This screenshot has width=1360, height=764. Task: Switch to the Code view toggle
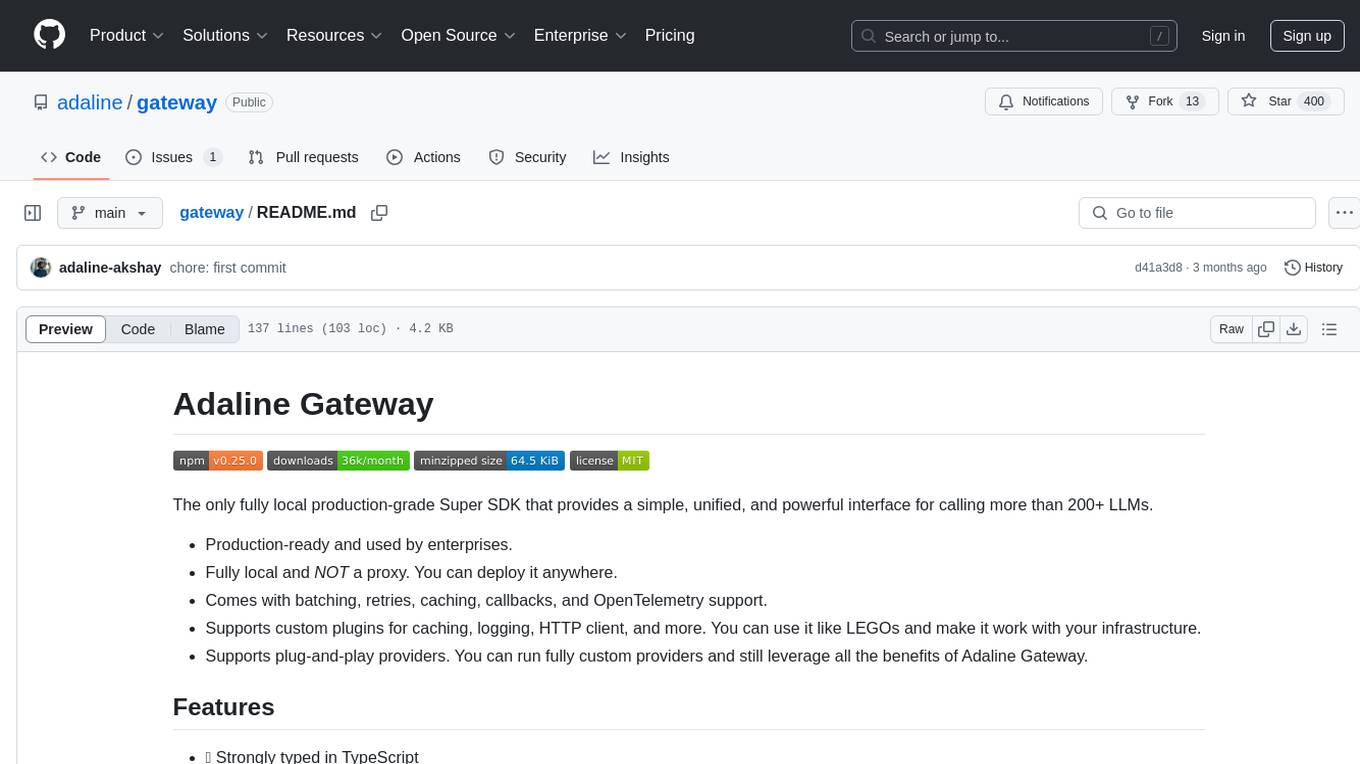coord(138,329)
